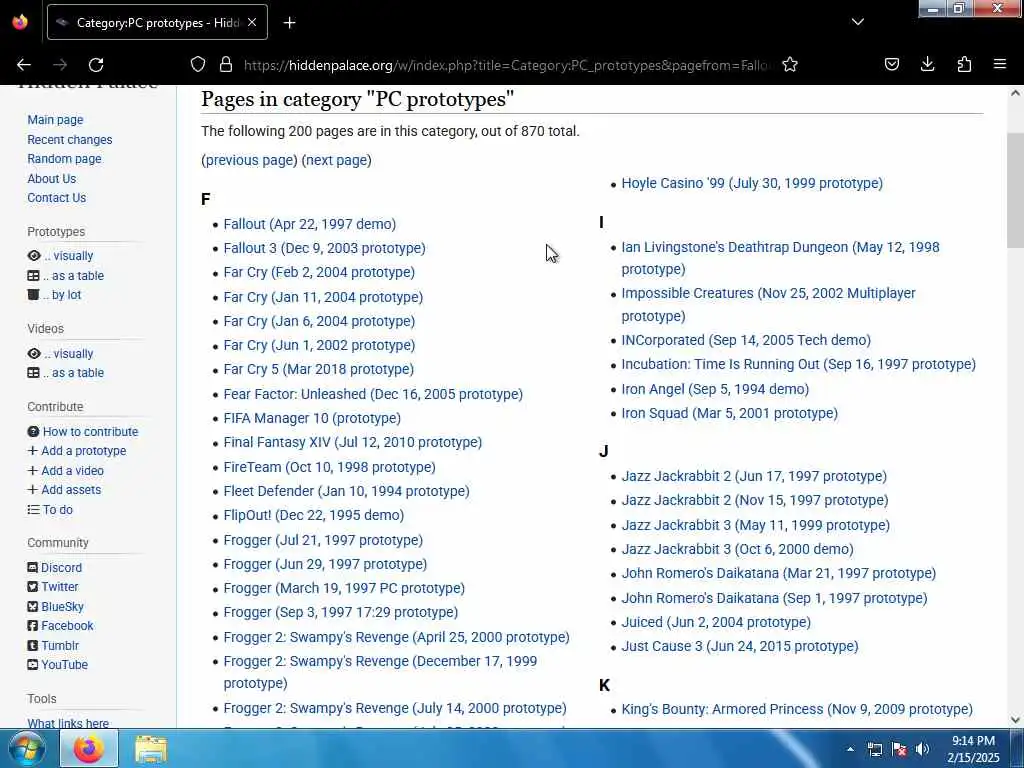This screenshot has height=768, width=1024.
Task: Open the taskbar clock and date
Action: (973, 749)
